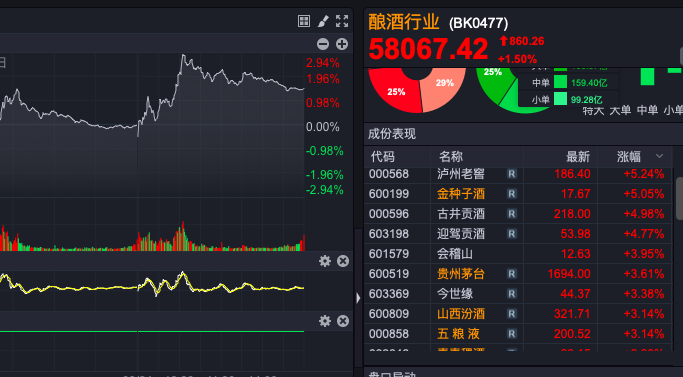The height and width of the screenshot is (377, 683).
Task: Click the constituent list vertical scrollbar
Action: tap(679, 198)
